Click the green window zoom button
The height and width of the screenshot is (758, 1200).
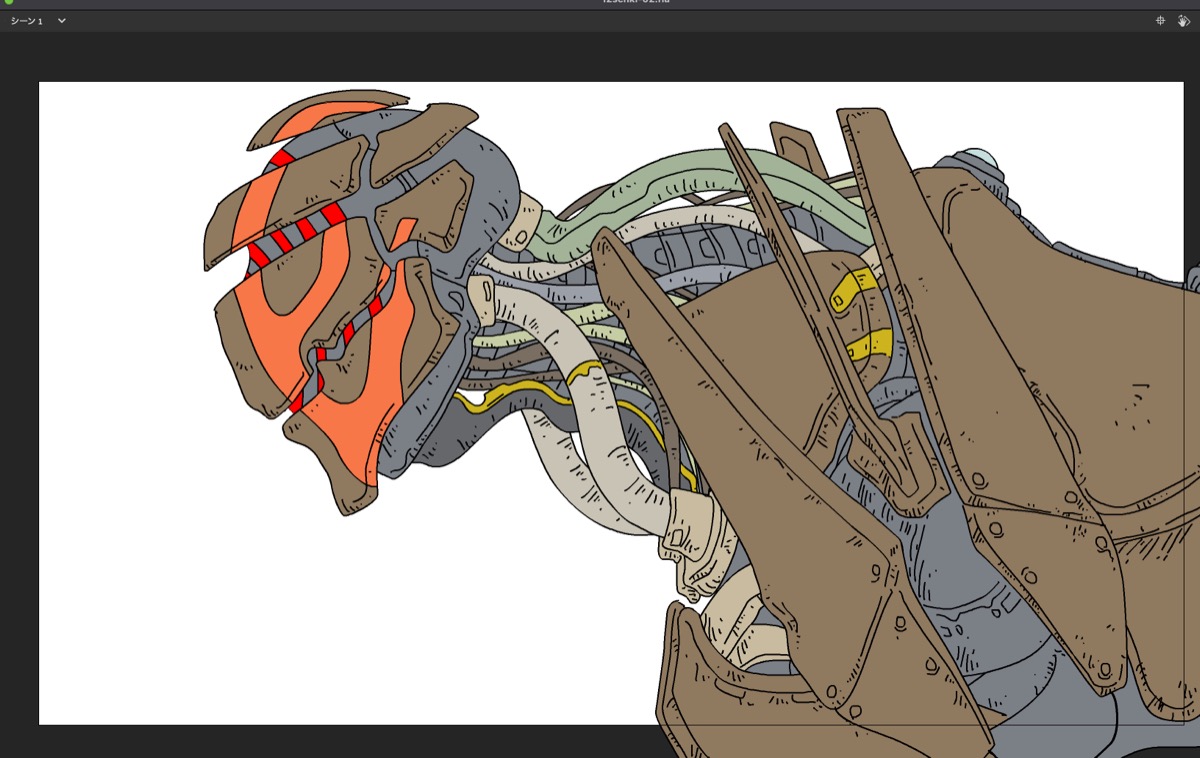click(8, 2)
